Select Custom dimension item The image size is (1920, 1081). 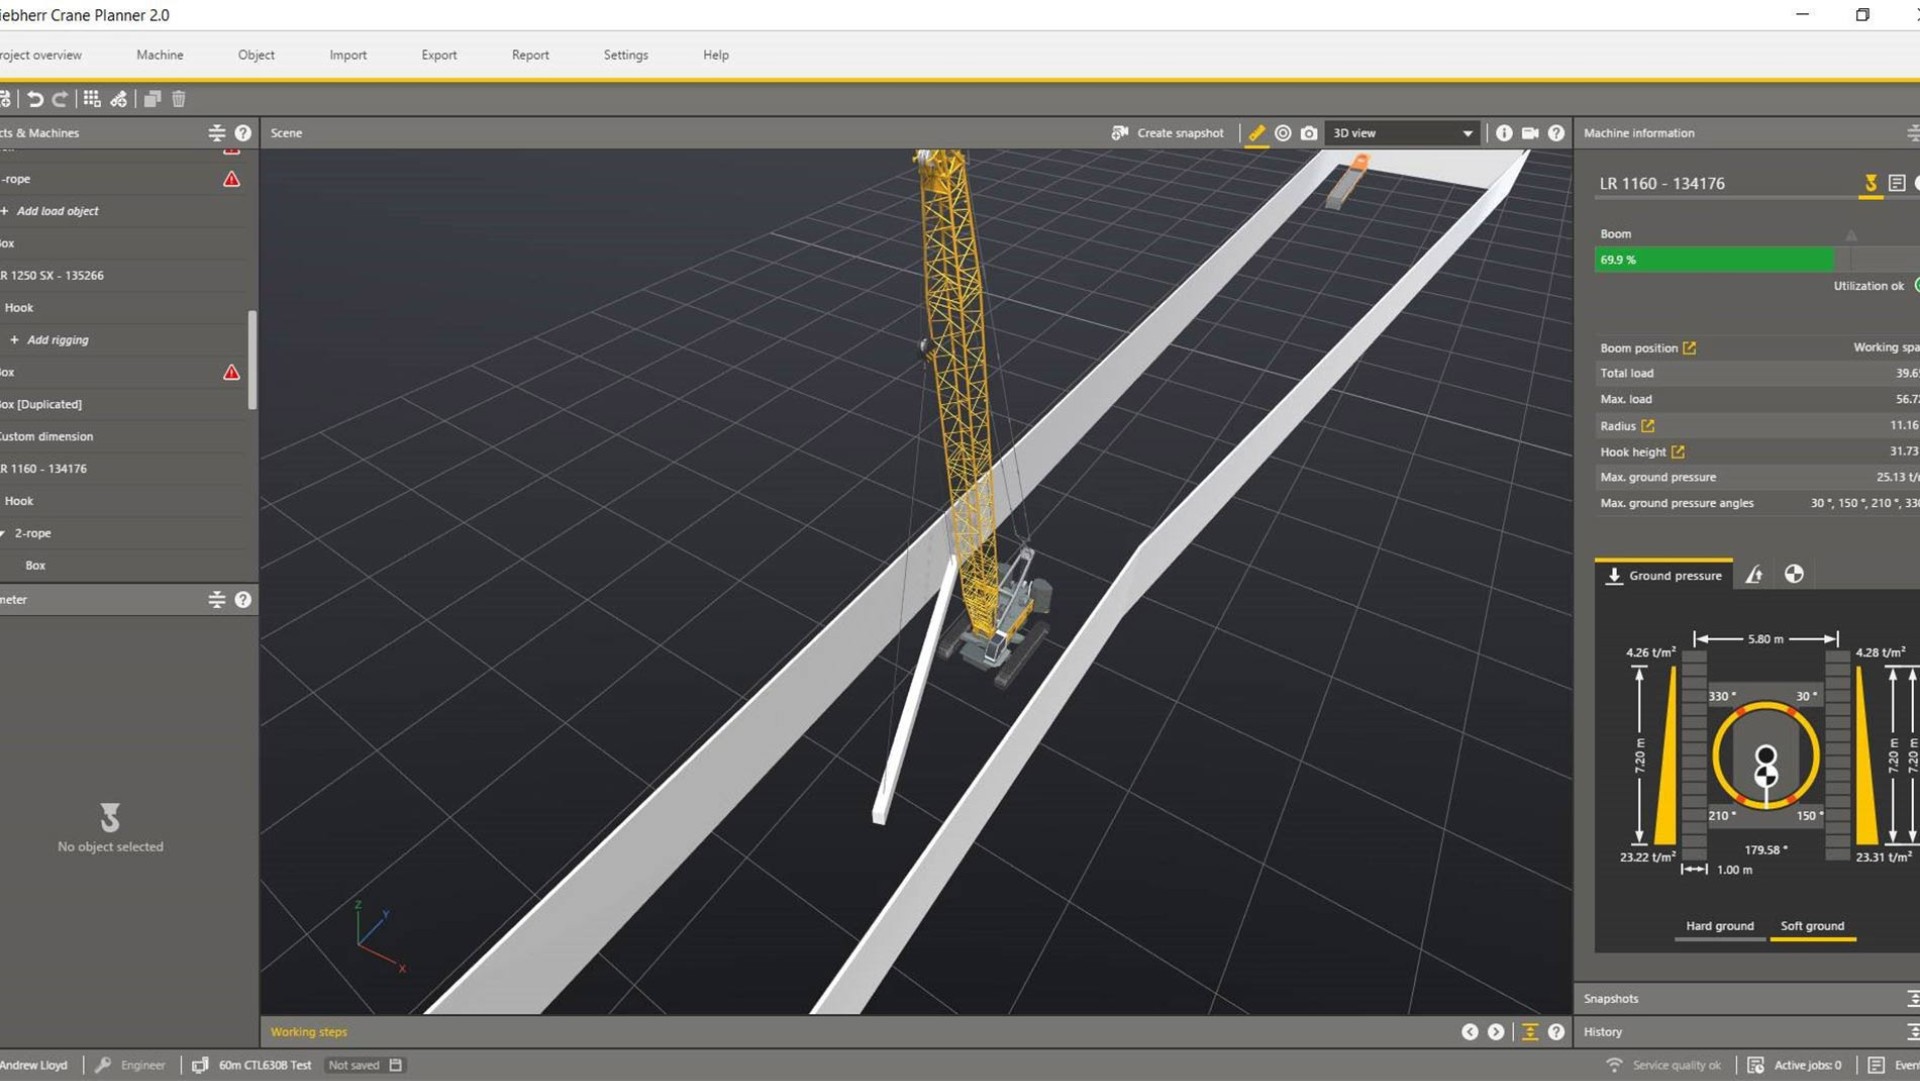[x=46, y=436]
